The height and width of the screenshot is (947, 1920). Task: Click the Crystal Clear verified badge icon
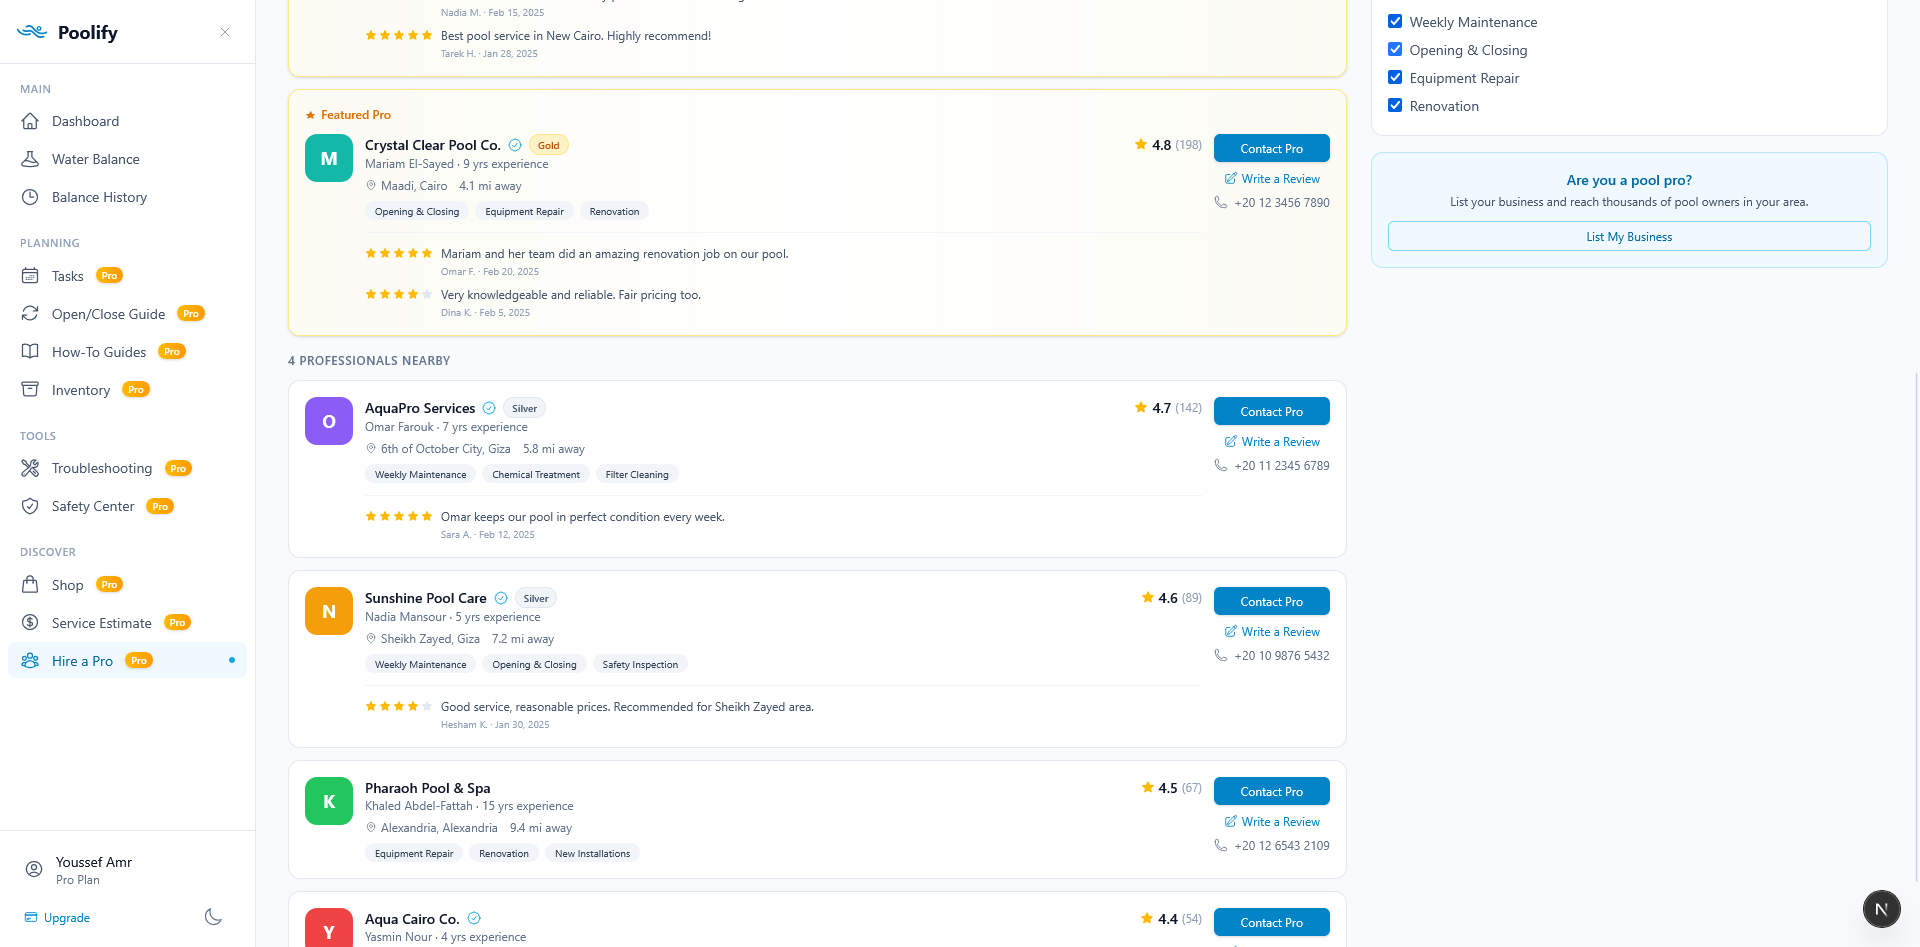pos(515,145)
